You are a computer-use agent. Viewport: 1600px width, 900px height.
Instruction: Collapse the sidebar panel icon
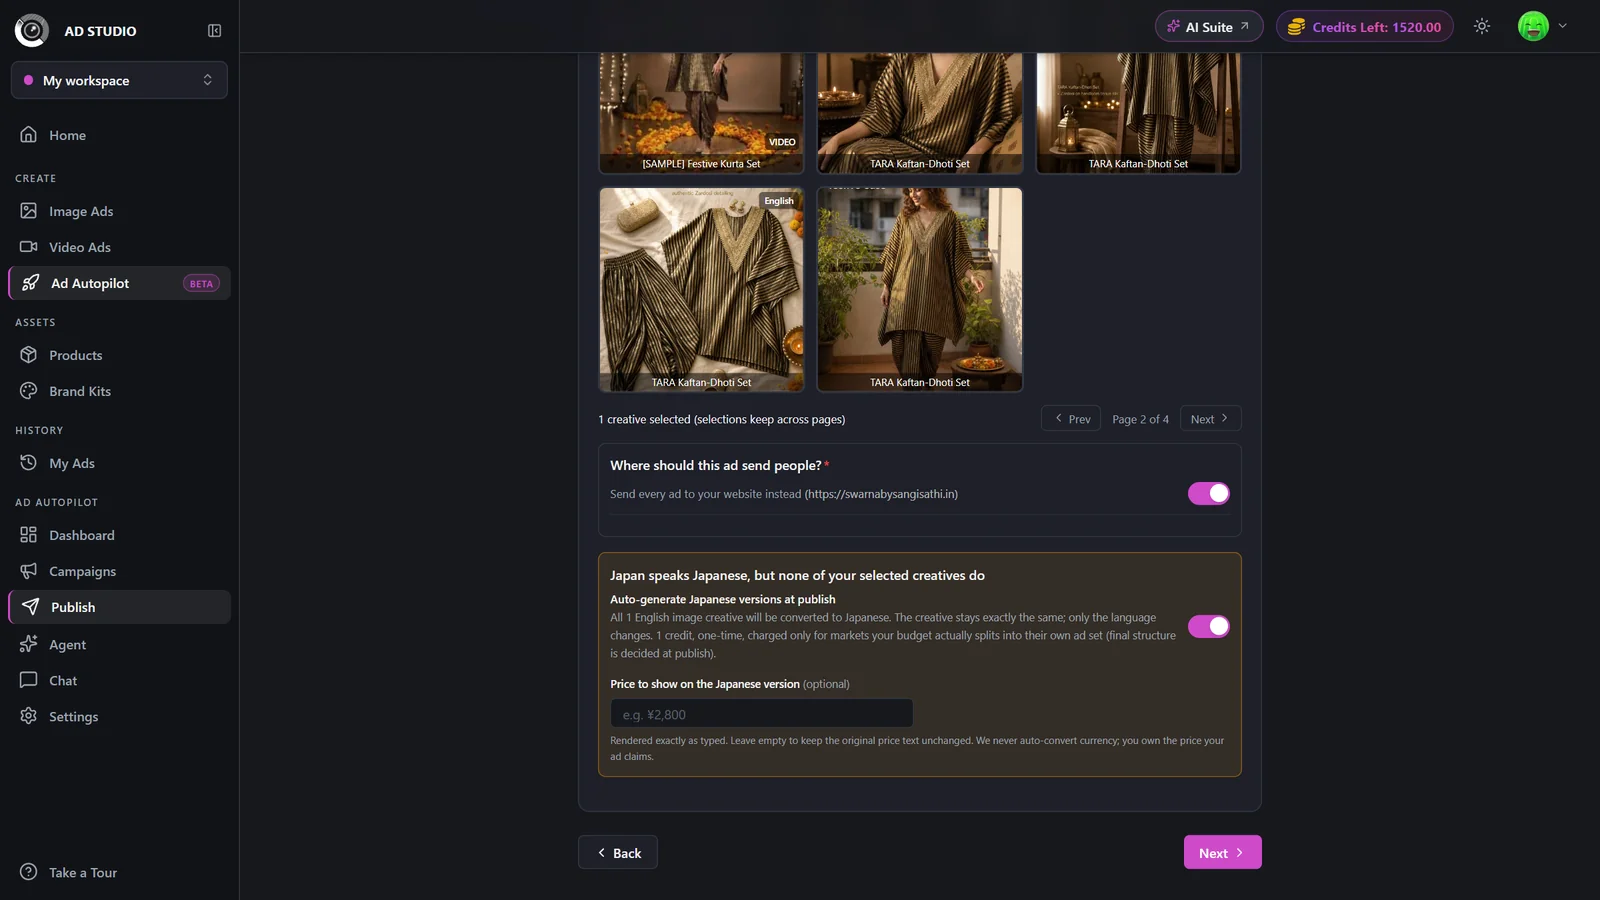click(214, 31)
